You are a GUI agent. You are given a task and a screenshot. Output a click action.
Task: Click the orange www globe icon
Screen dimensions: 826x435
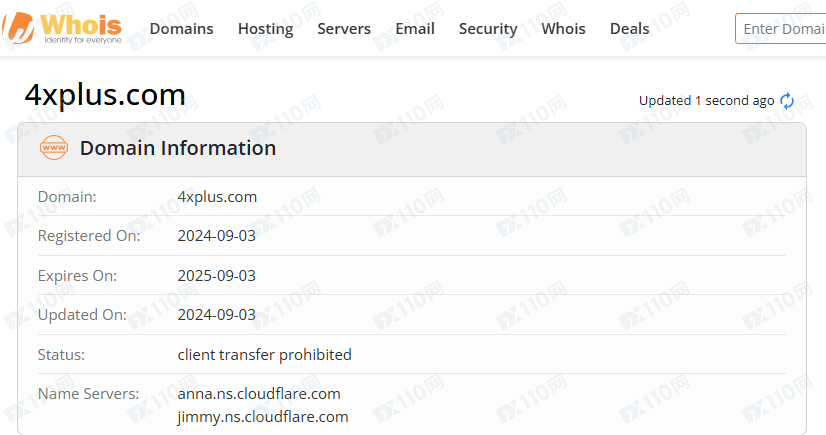[54, 147]
